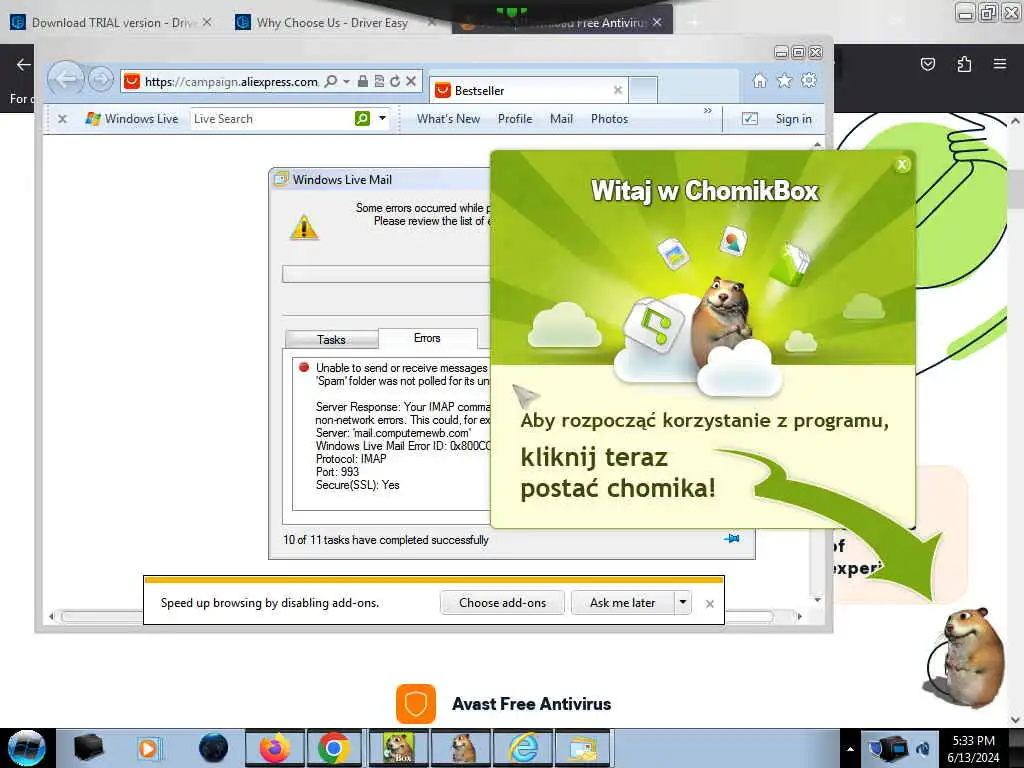Open the Ask me later dropdown arrow
This screenshot has height=768, width=1024.
(682, 603)
